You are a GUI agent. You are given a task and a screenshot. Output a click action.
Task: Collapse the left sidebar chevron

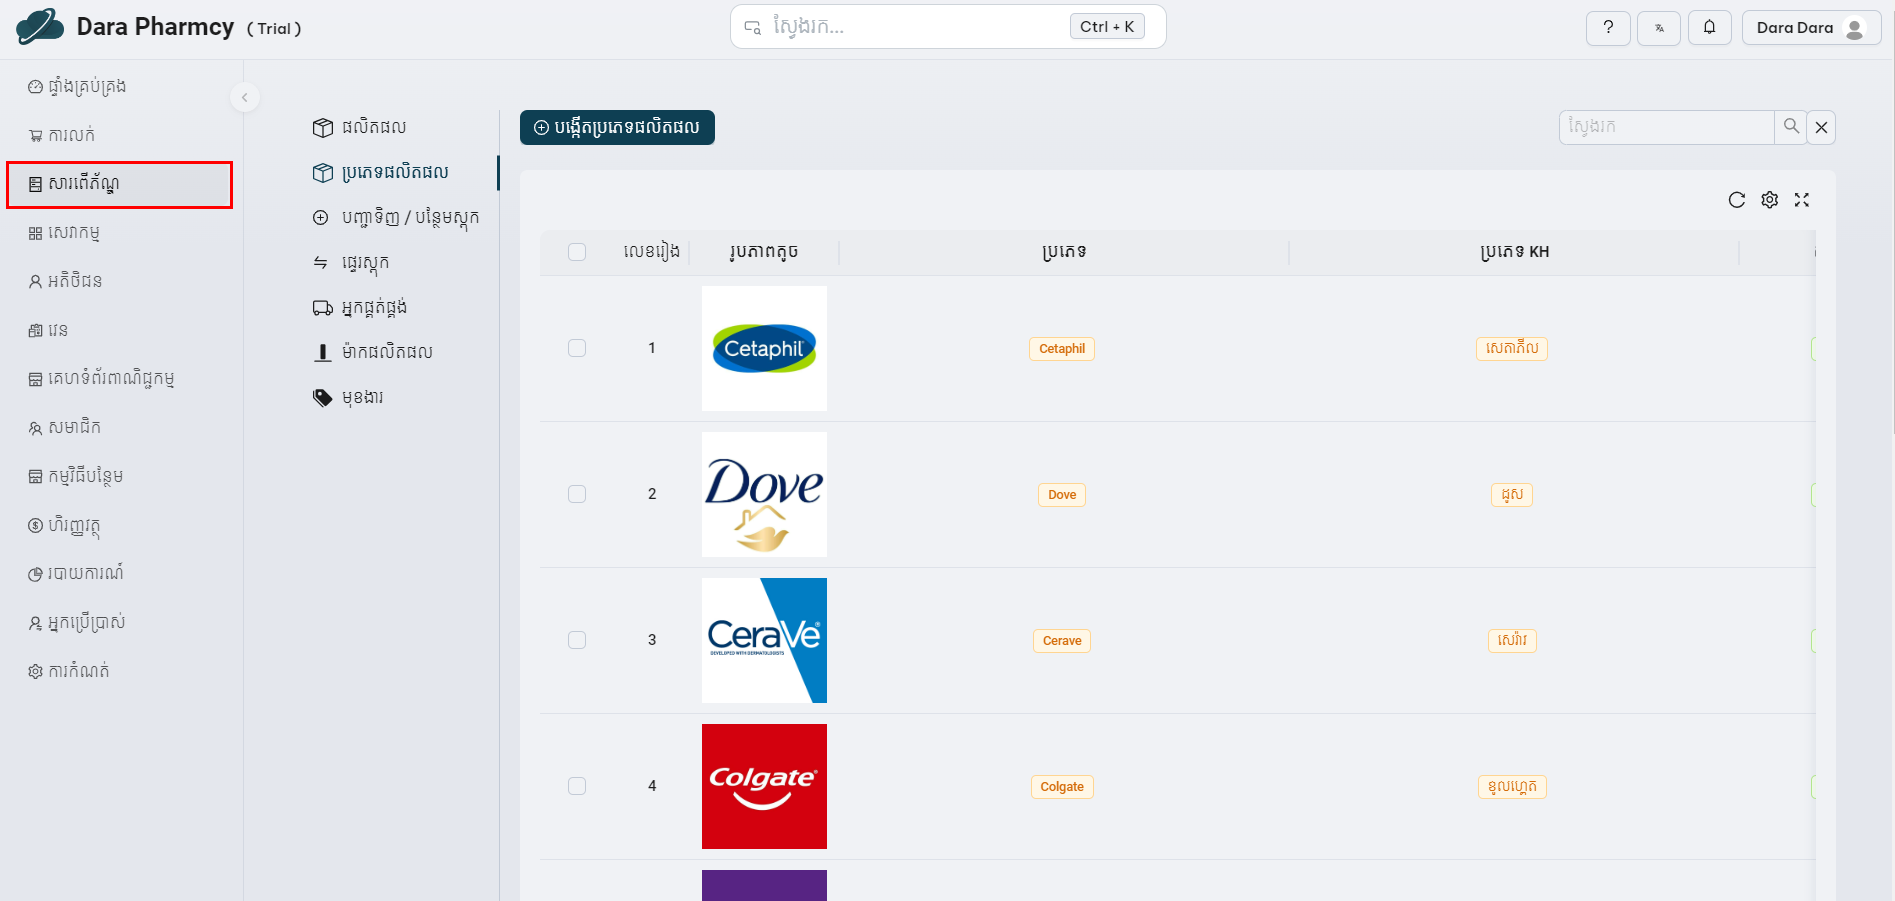pyautogui.click(x=244, y=97)
